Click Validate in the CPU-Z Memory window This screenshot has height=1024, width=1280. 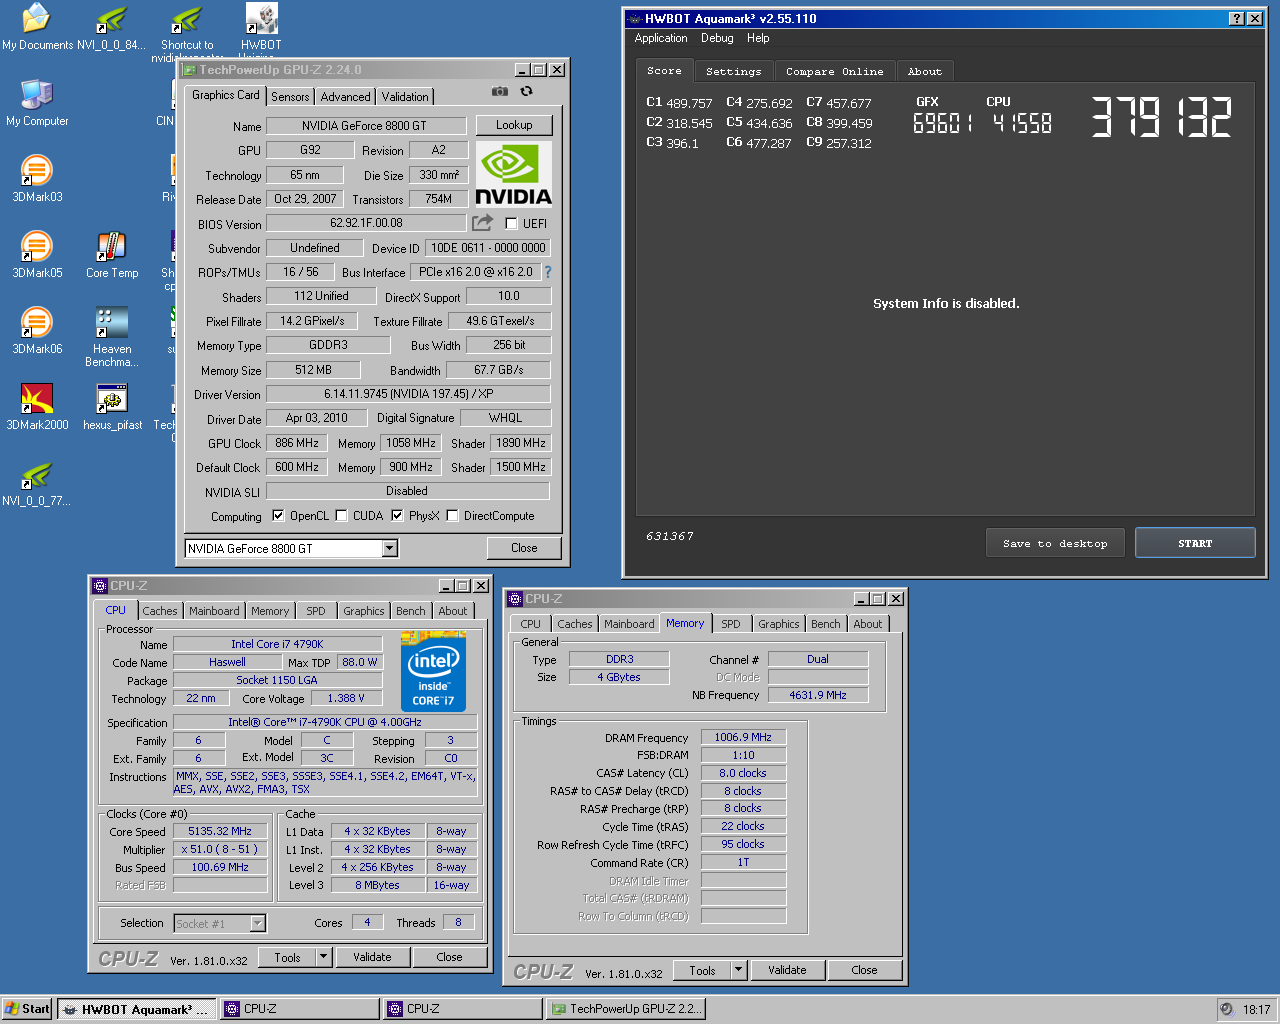pyautogui.click(x=787, y=971)
